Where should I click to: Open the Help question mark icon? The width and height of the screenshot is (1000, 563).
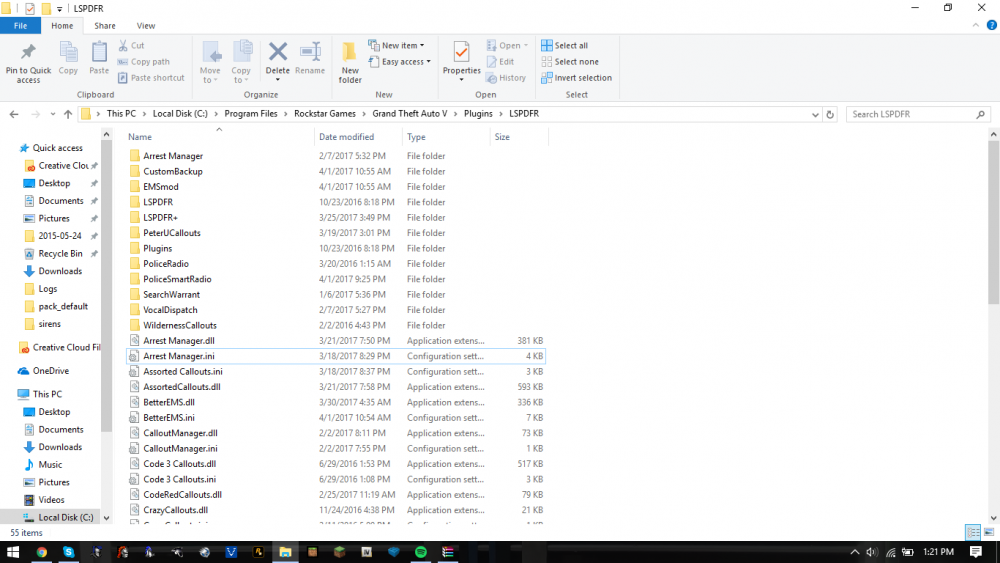tap(992, 26)
